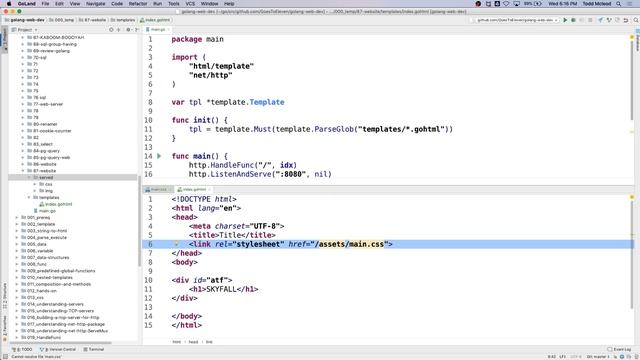The image size is (640, 360).
Task: Open the 6: TODO tool window
Action: point(22,349)
